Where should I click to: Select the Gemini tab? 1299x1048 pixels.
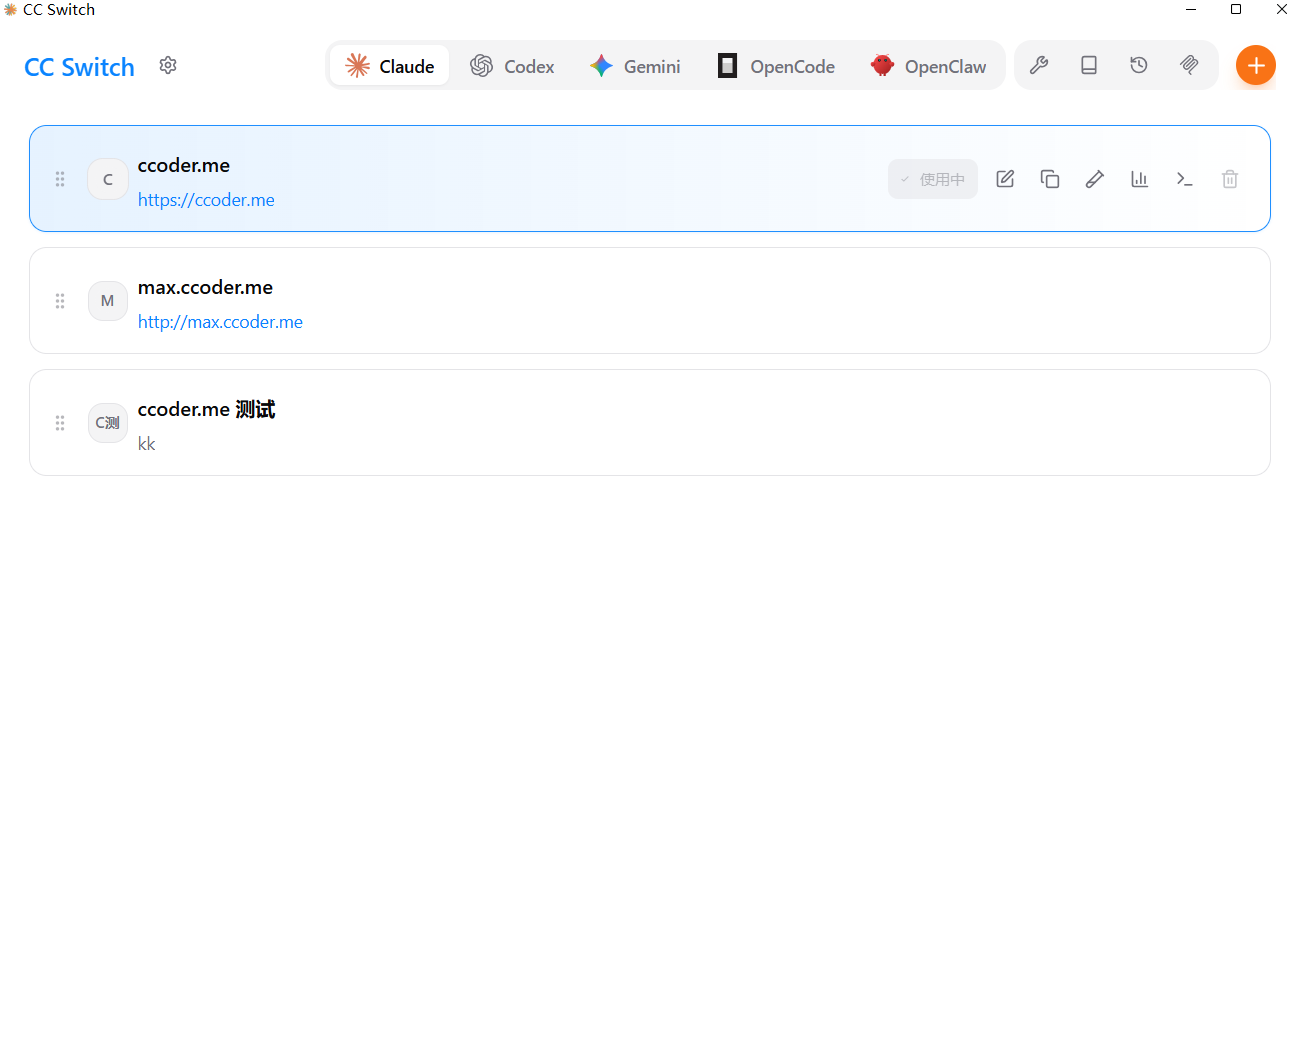(x=635, y=66)
